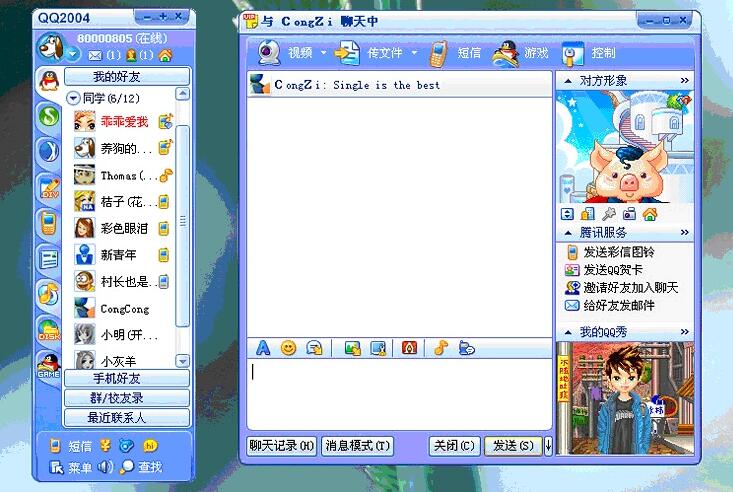Click the 邀请好友加入聊天 link
This screenshot has height=492, width=733.
tap(631, 288)
